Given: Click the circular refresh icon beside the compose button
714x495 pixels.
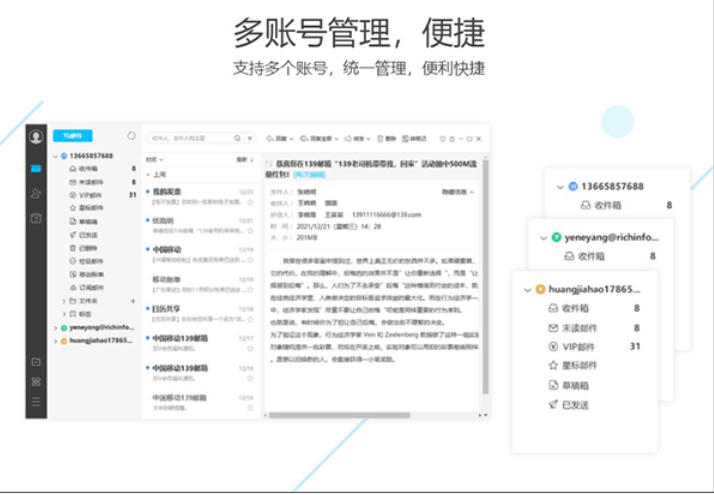Looking at the screenshot, I should click(131, 136).
